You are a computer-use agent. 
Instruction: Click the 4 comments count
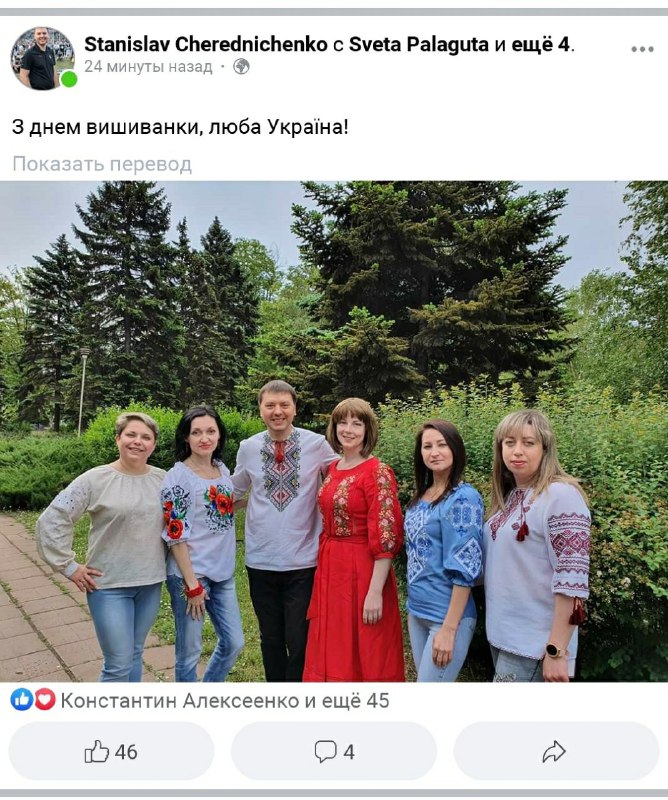[x=349, y=752]
